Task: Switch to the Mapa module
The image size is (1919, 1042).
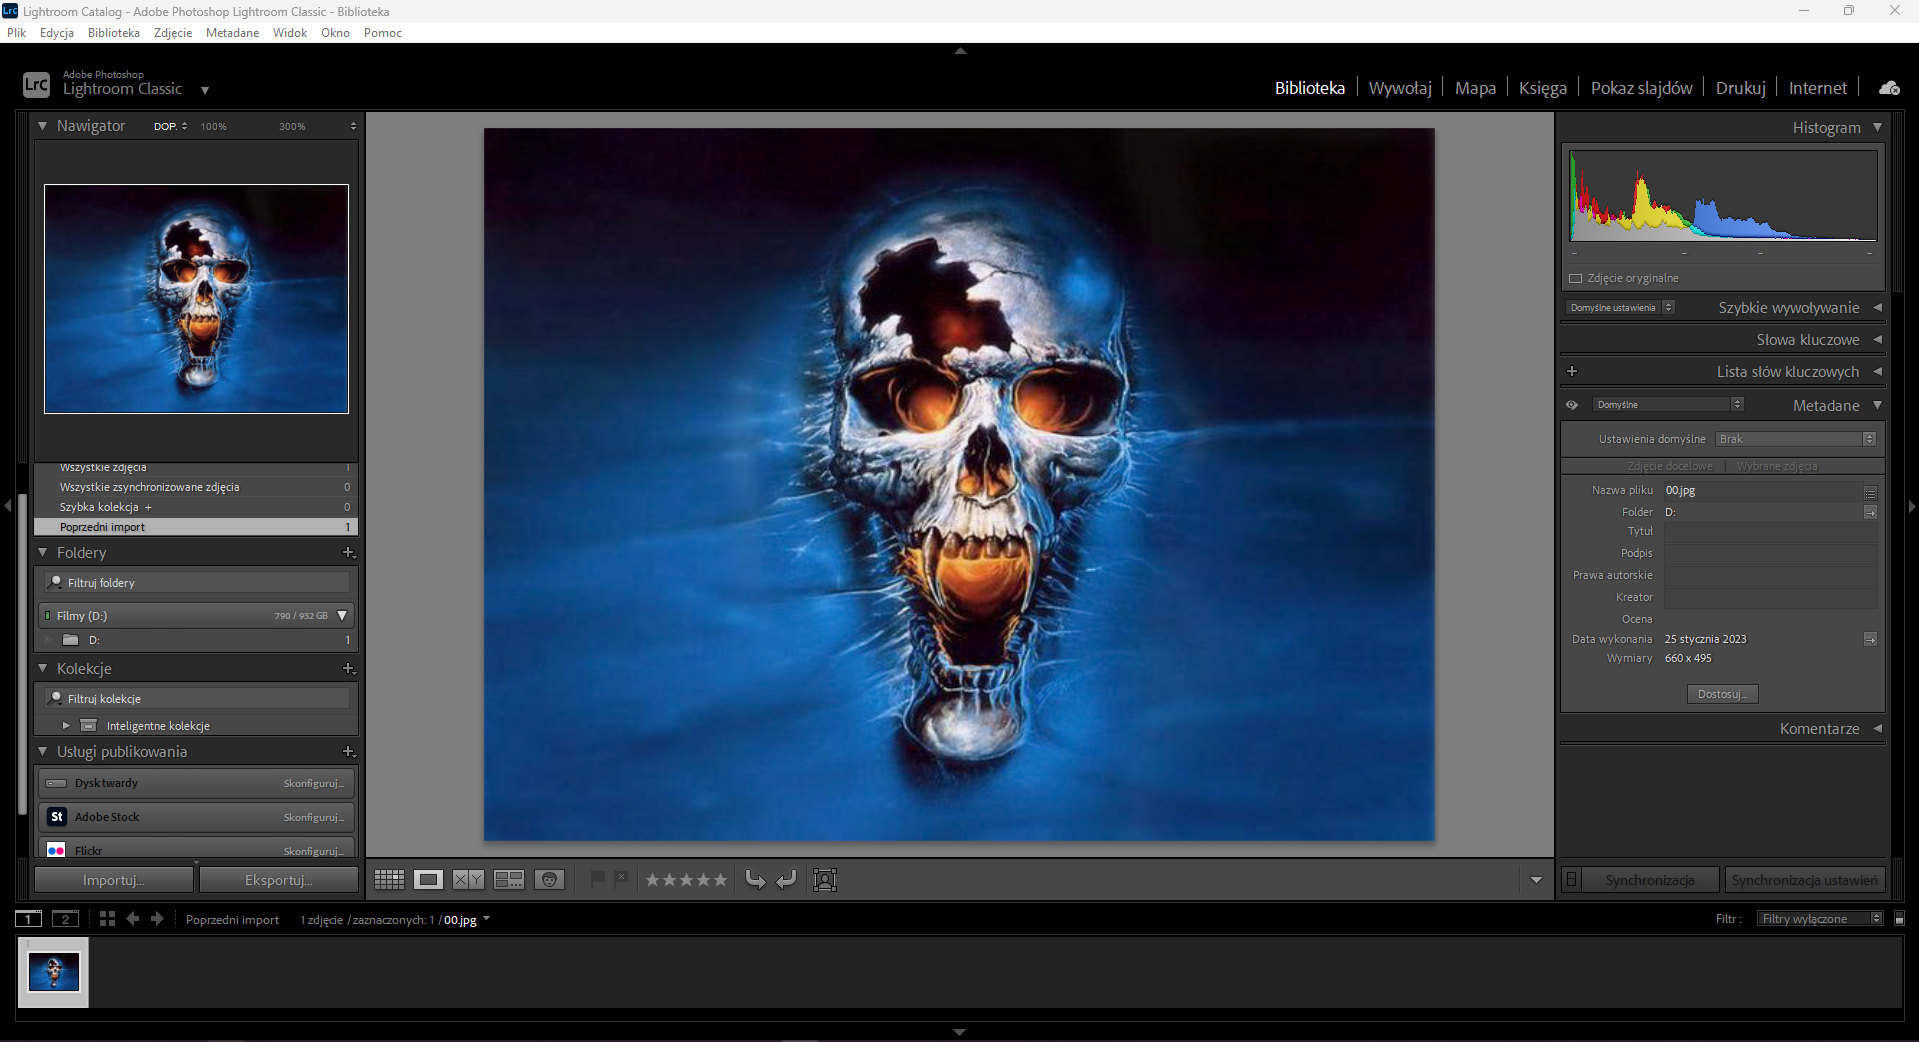Action: click(x=1475, y=88)
